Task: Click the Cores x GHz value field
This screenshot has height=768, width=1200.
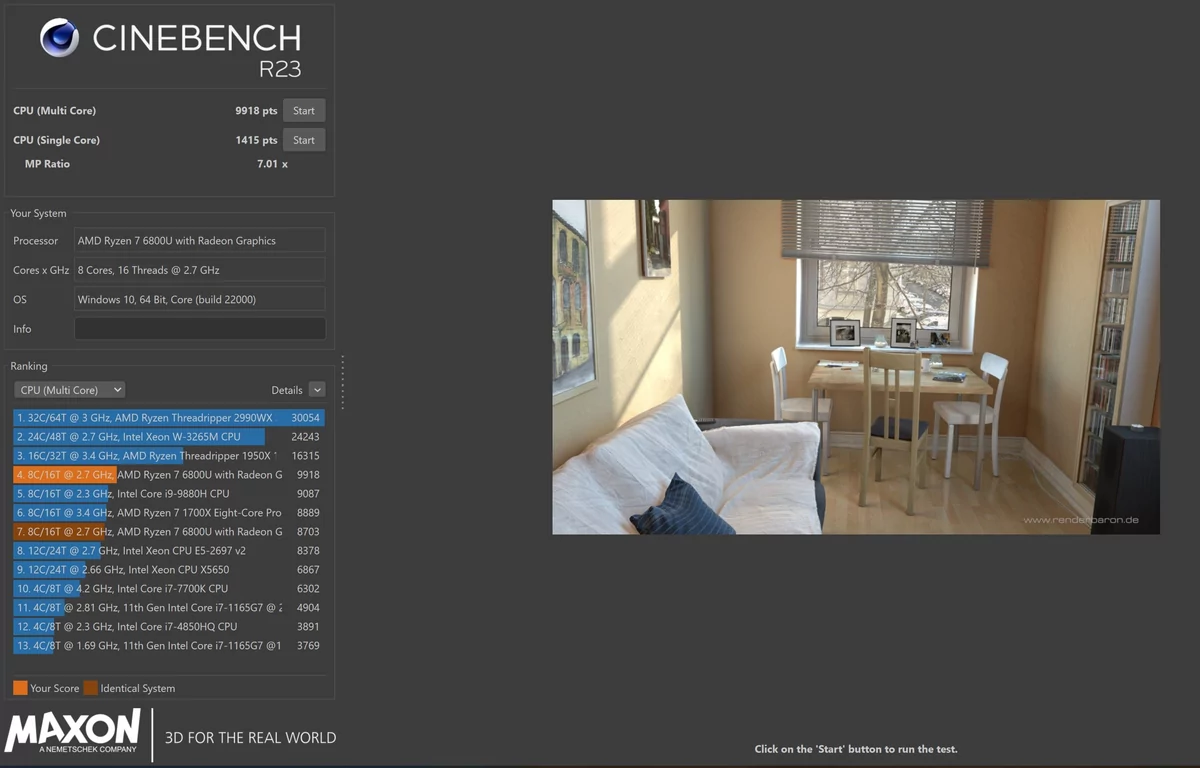Action: coord(200,270)
